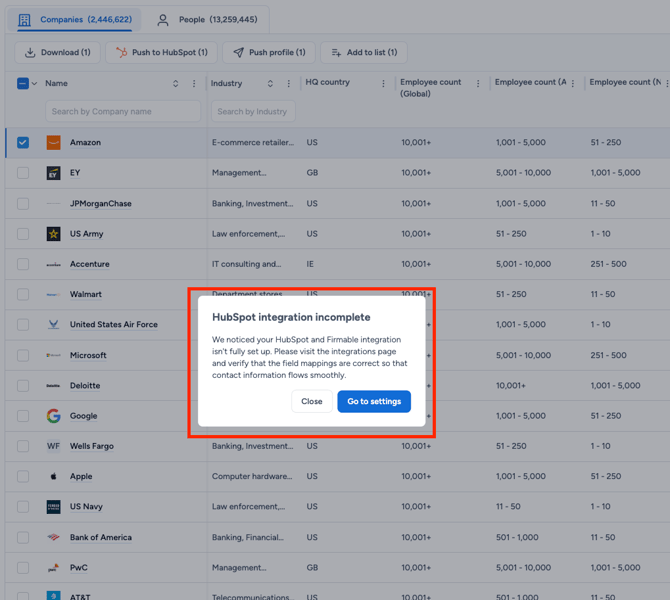Check the Walmart row checkbox
Image resolution: width=670 pixels, height=600 pixels.
23,294
